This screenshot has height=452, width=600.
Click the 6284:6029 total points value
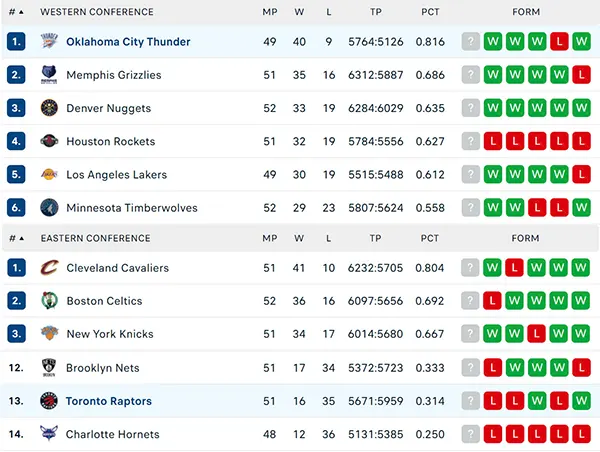376,108
